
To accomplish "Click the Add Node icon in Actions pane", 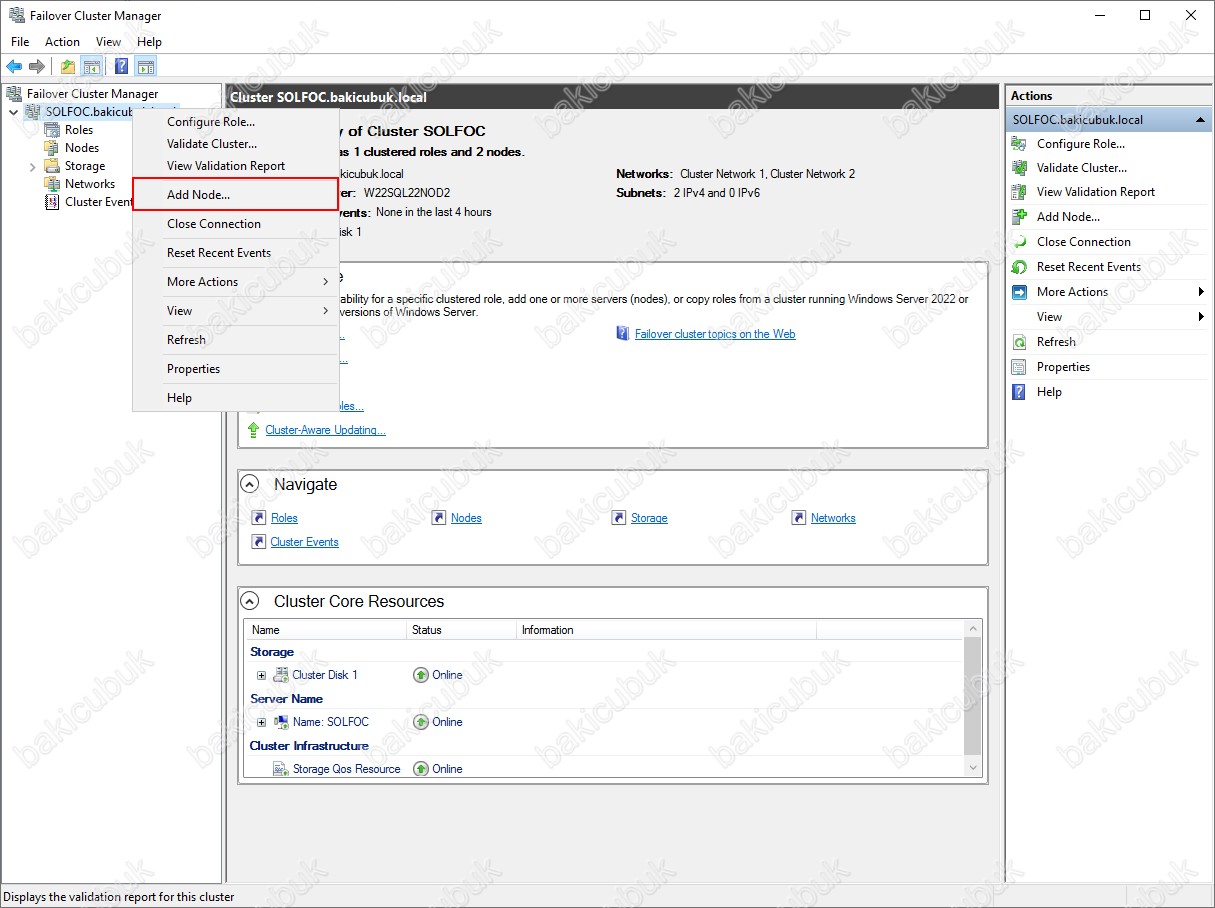I will click(x=1019, y=217).
